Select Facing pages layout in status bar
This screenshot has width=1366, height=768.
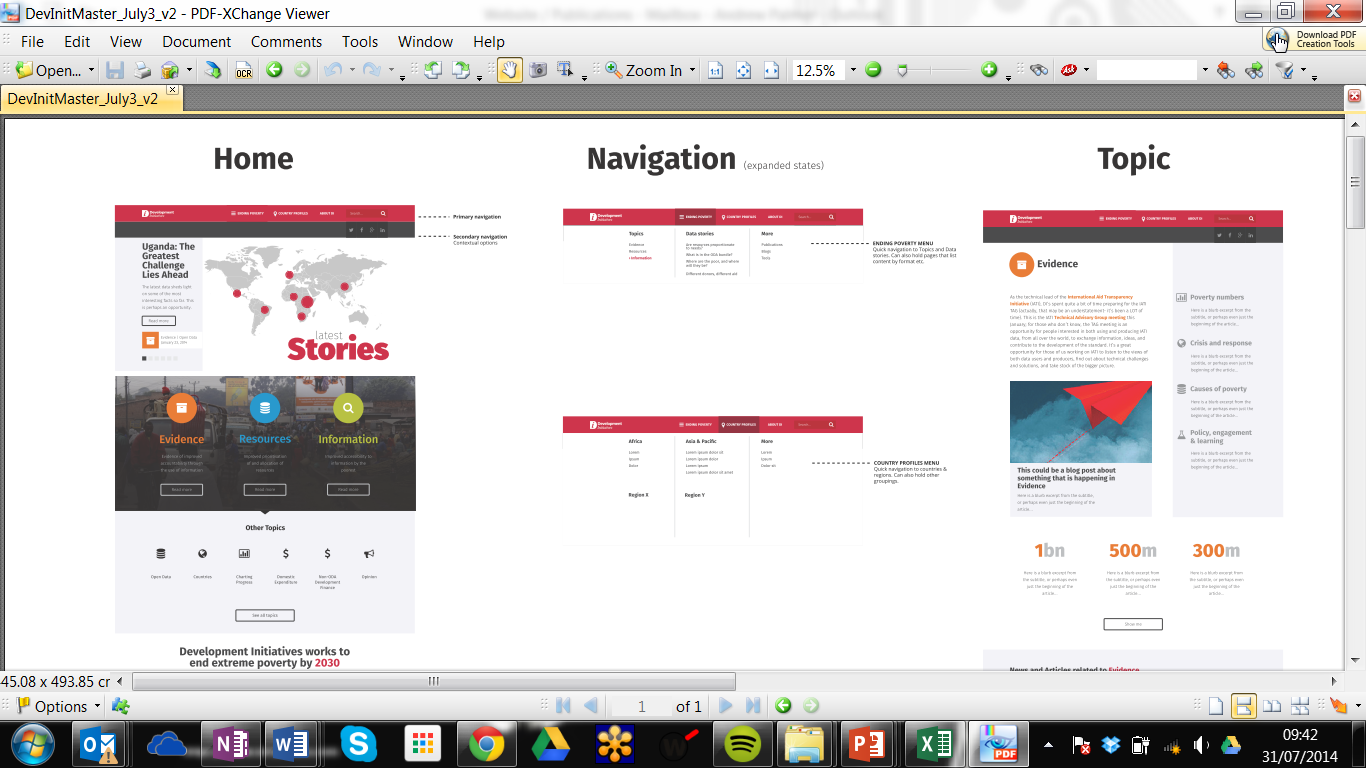(x=1272, y=706)
